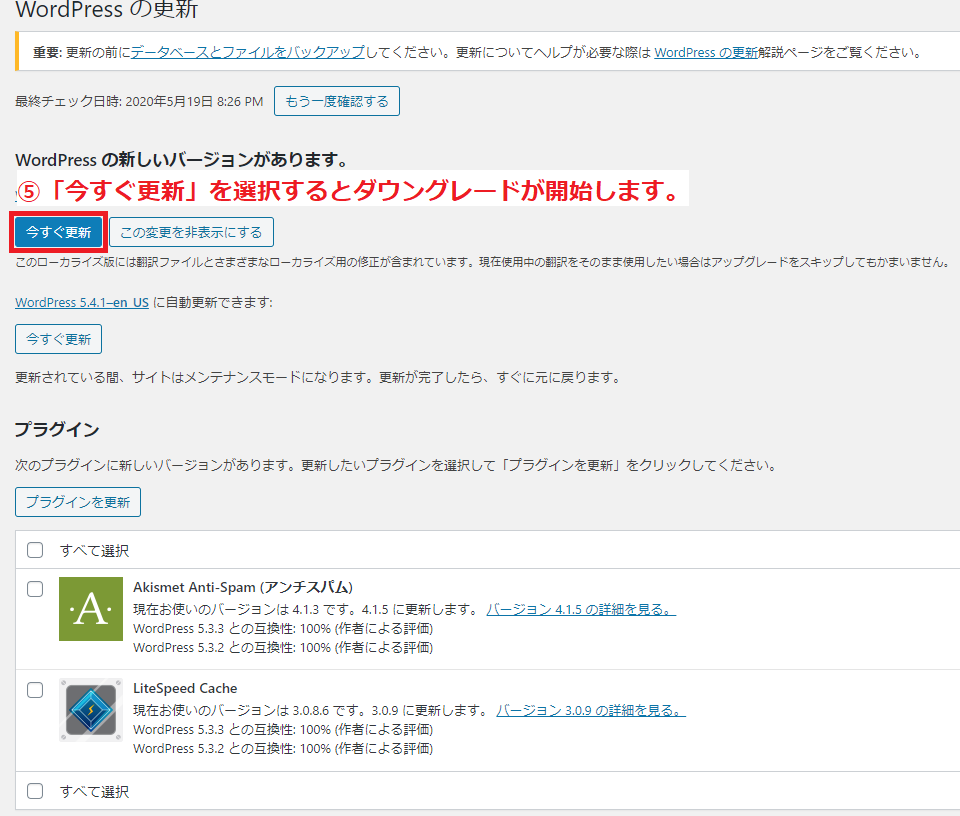
Task: View バージョン 4.1.5 の詳細を見る for Akismet
Action: [x=580, y=609]
